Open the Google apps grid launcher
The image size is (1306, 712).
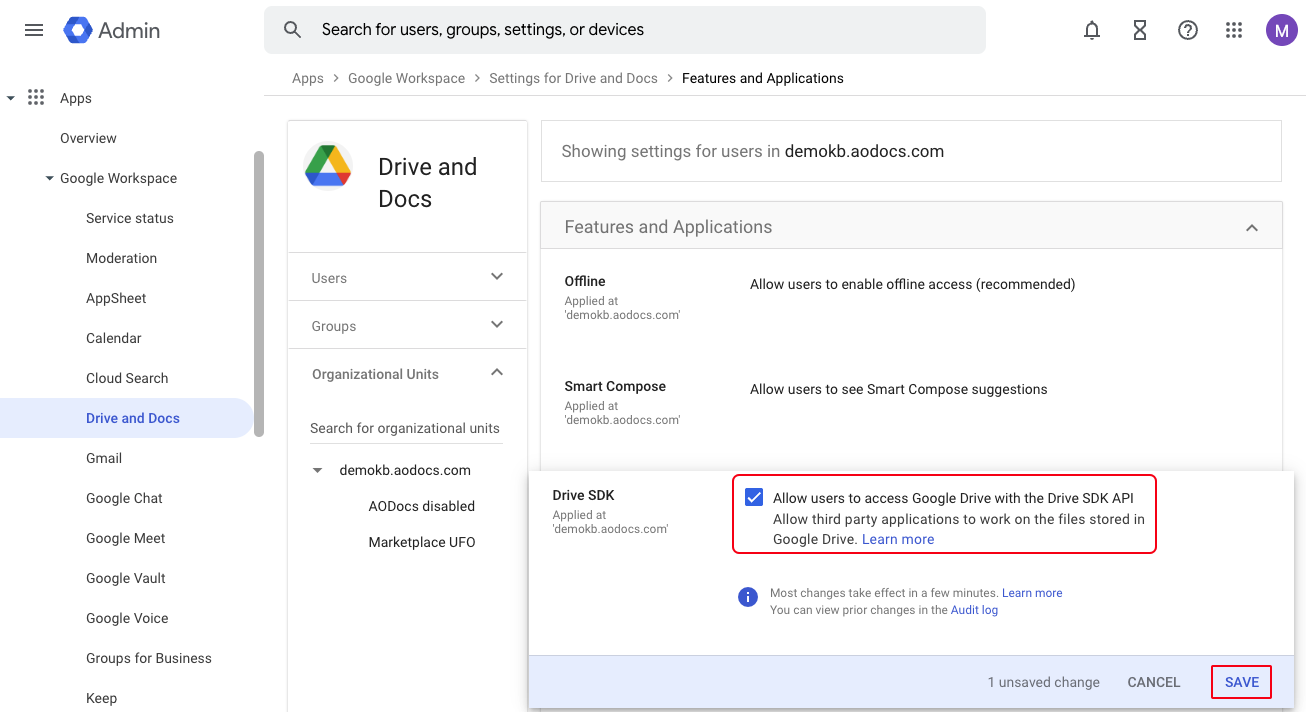pyautogui.click(x=1234, y=30)
